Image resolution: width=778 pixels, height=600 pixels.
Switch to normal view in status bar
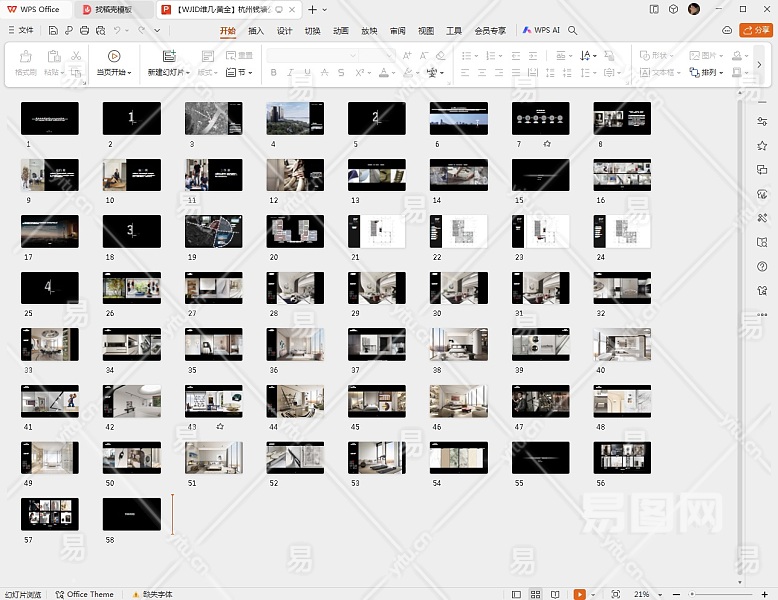(515, 594)
